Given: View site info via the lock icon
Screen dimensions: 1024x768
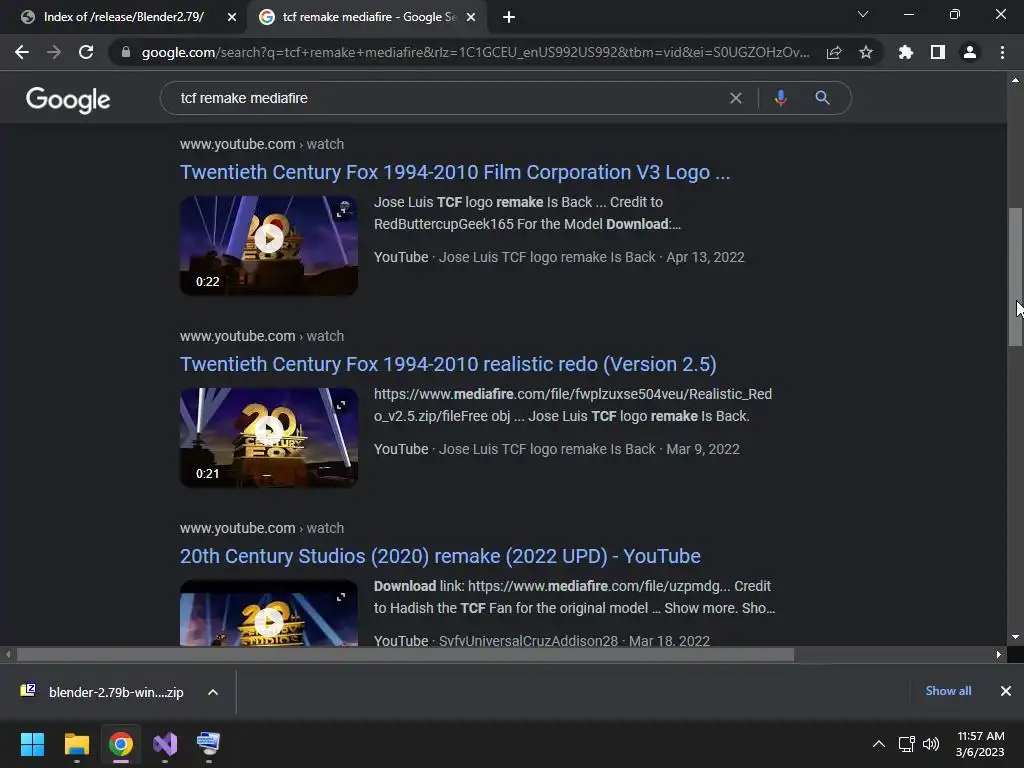Looking at the screenshot, I should [x=125, y=52].
